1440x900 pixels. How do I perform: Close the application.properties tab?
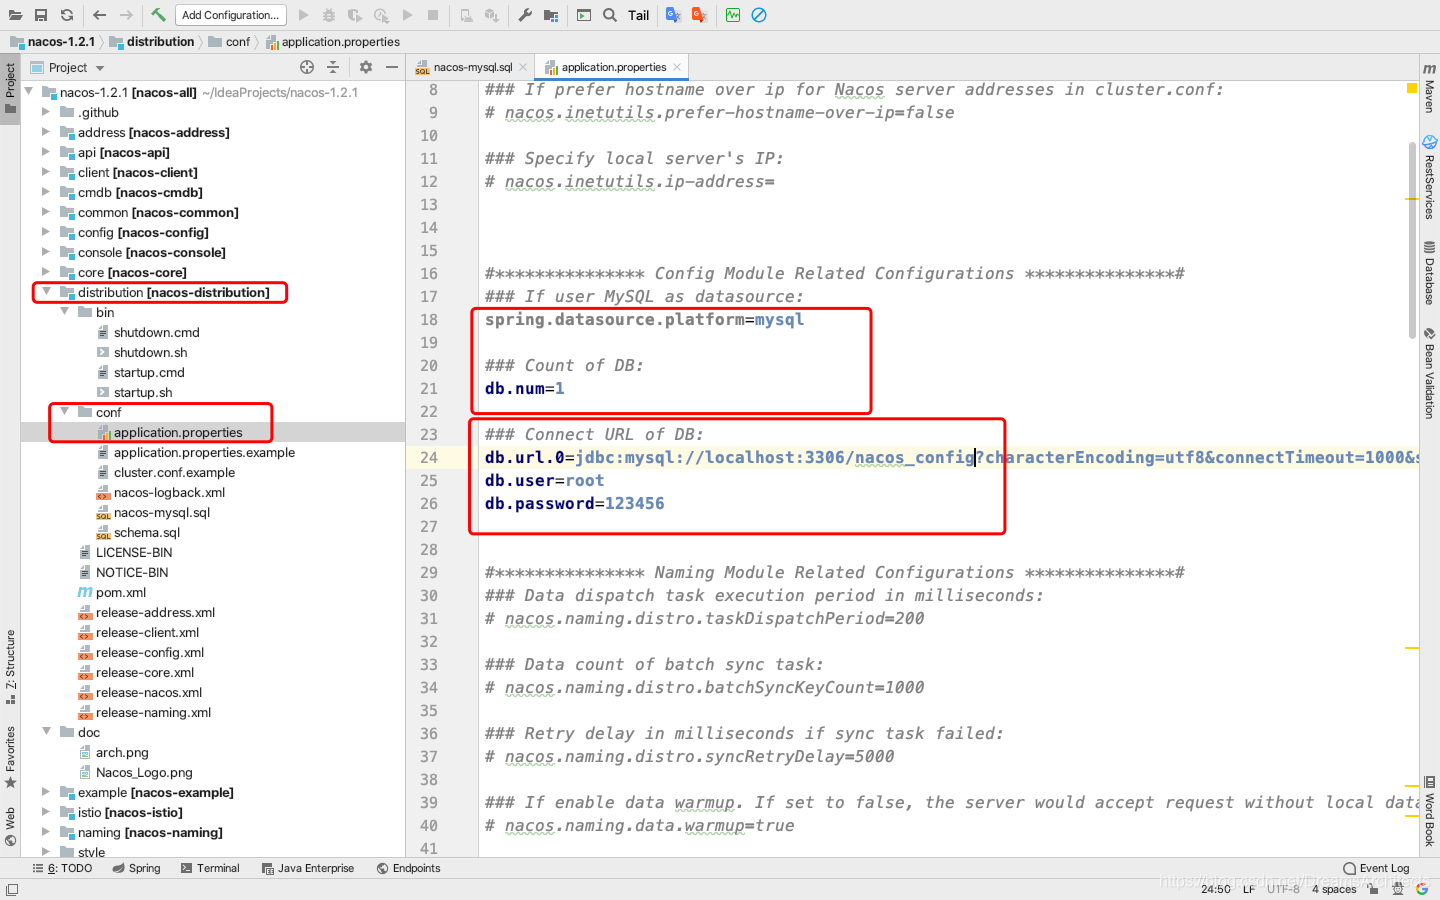pos(677,67)
